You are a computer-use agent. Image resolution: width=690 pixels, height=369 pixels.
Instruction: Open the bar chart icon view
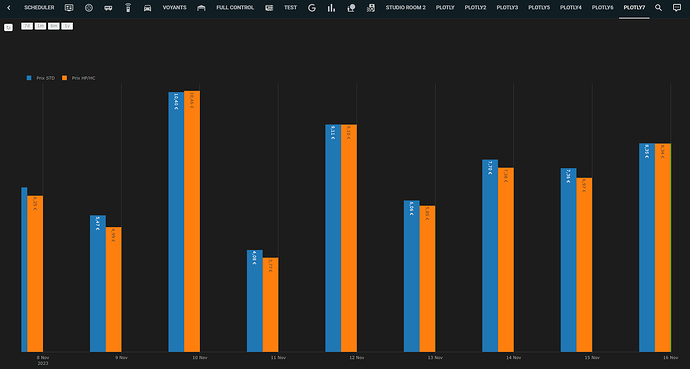coord(331,8)
